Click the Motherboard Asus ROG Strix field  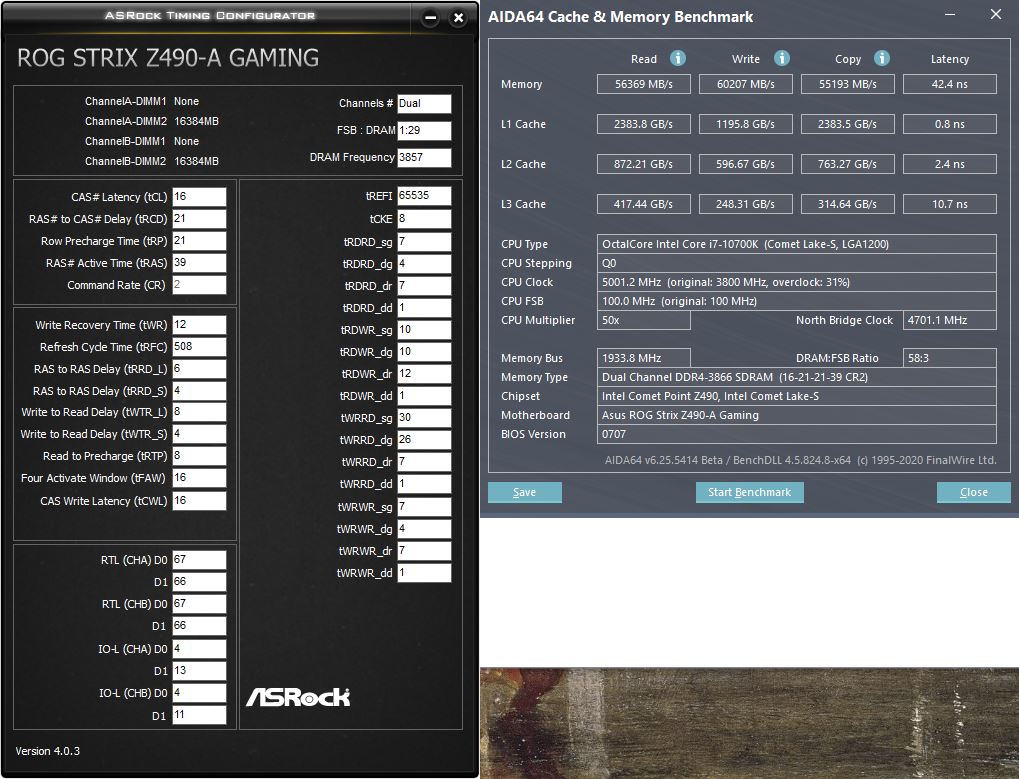click(797, 415)
